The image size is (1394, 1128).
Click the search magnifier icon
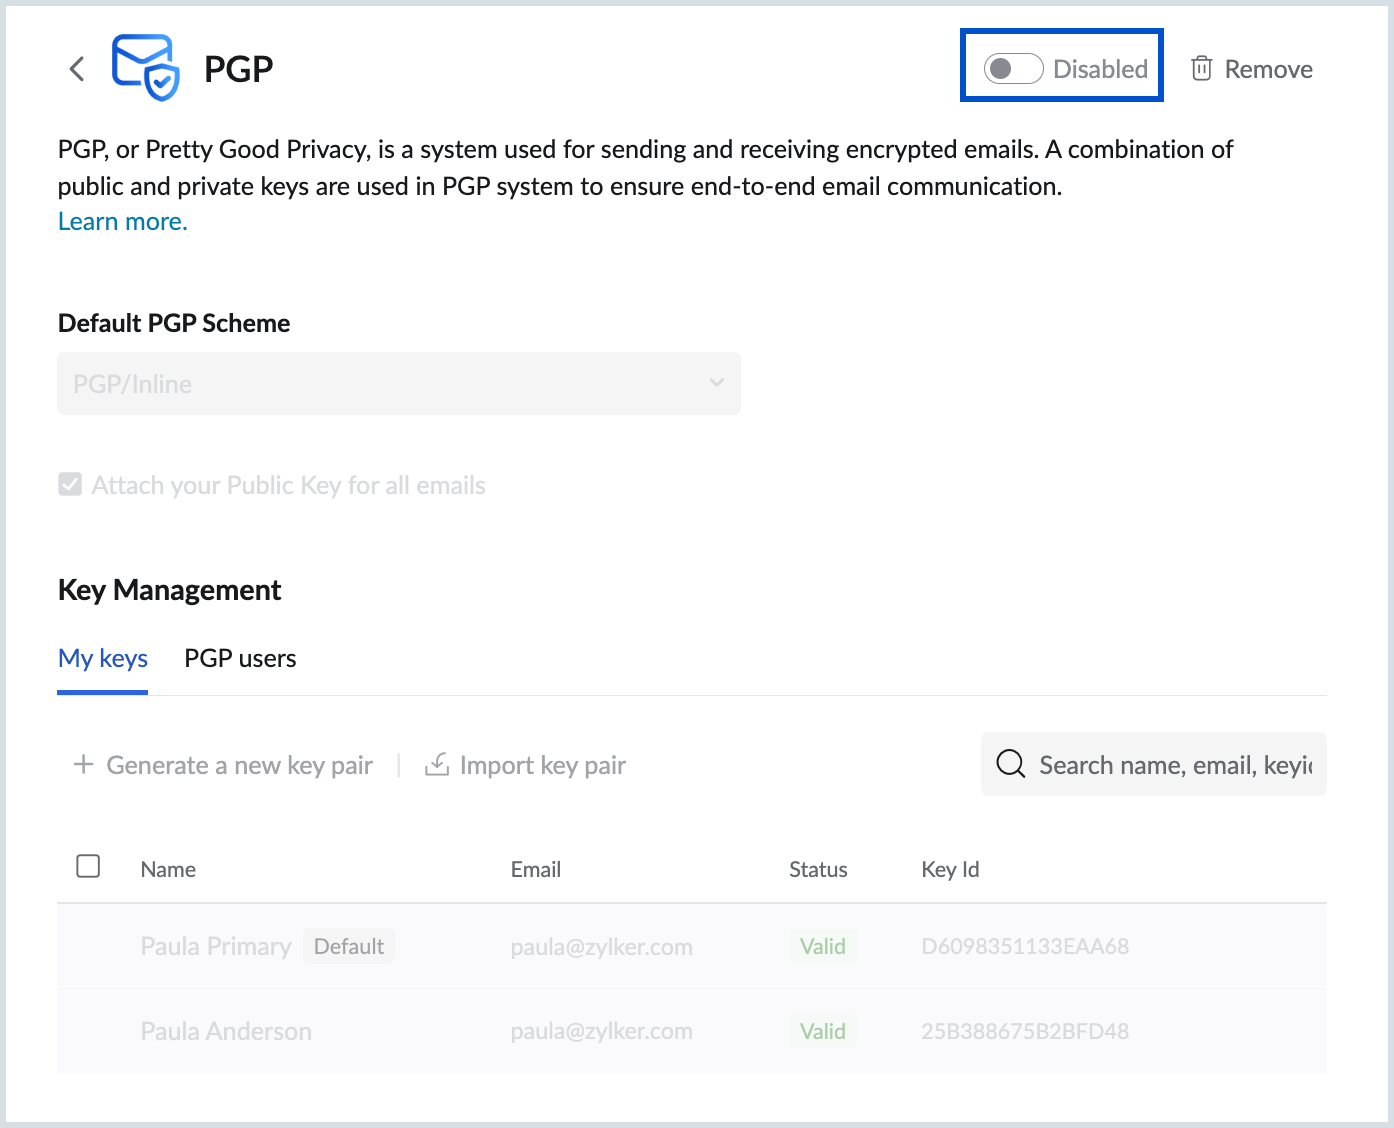(1011, 765)
